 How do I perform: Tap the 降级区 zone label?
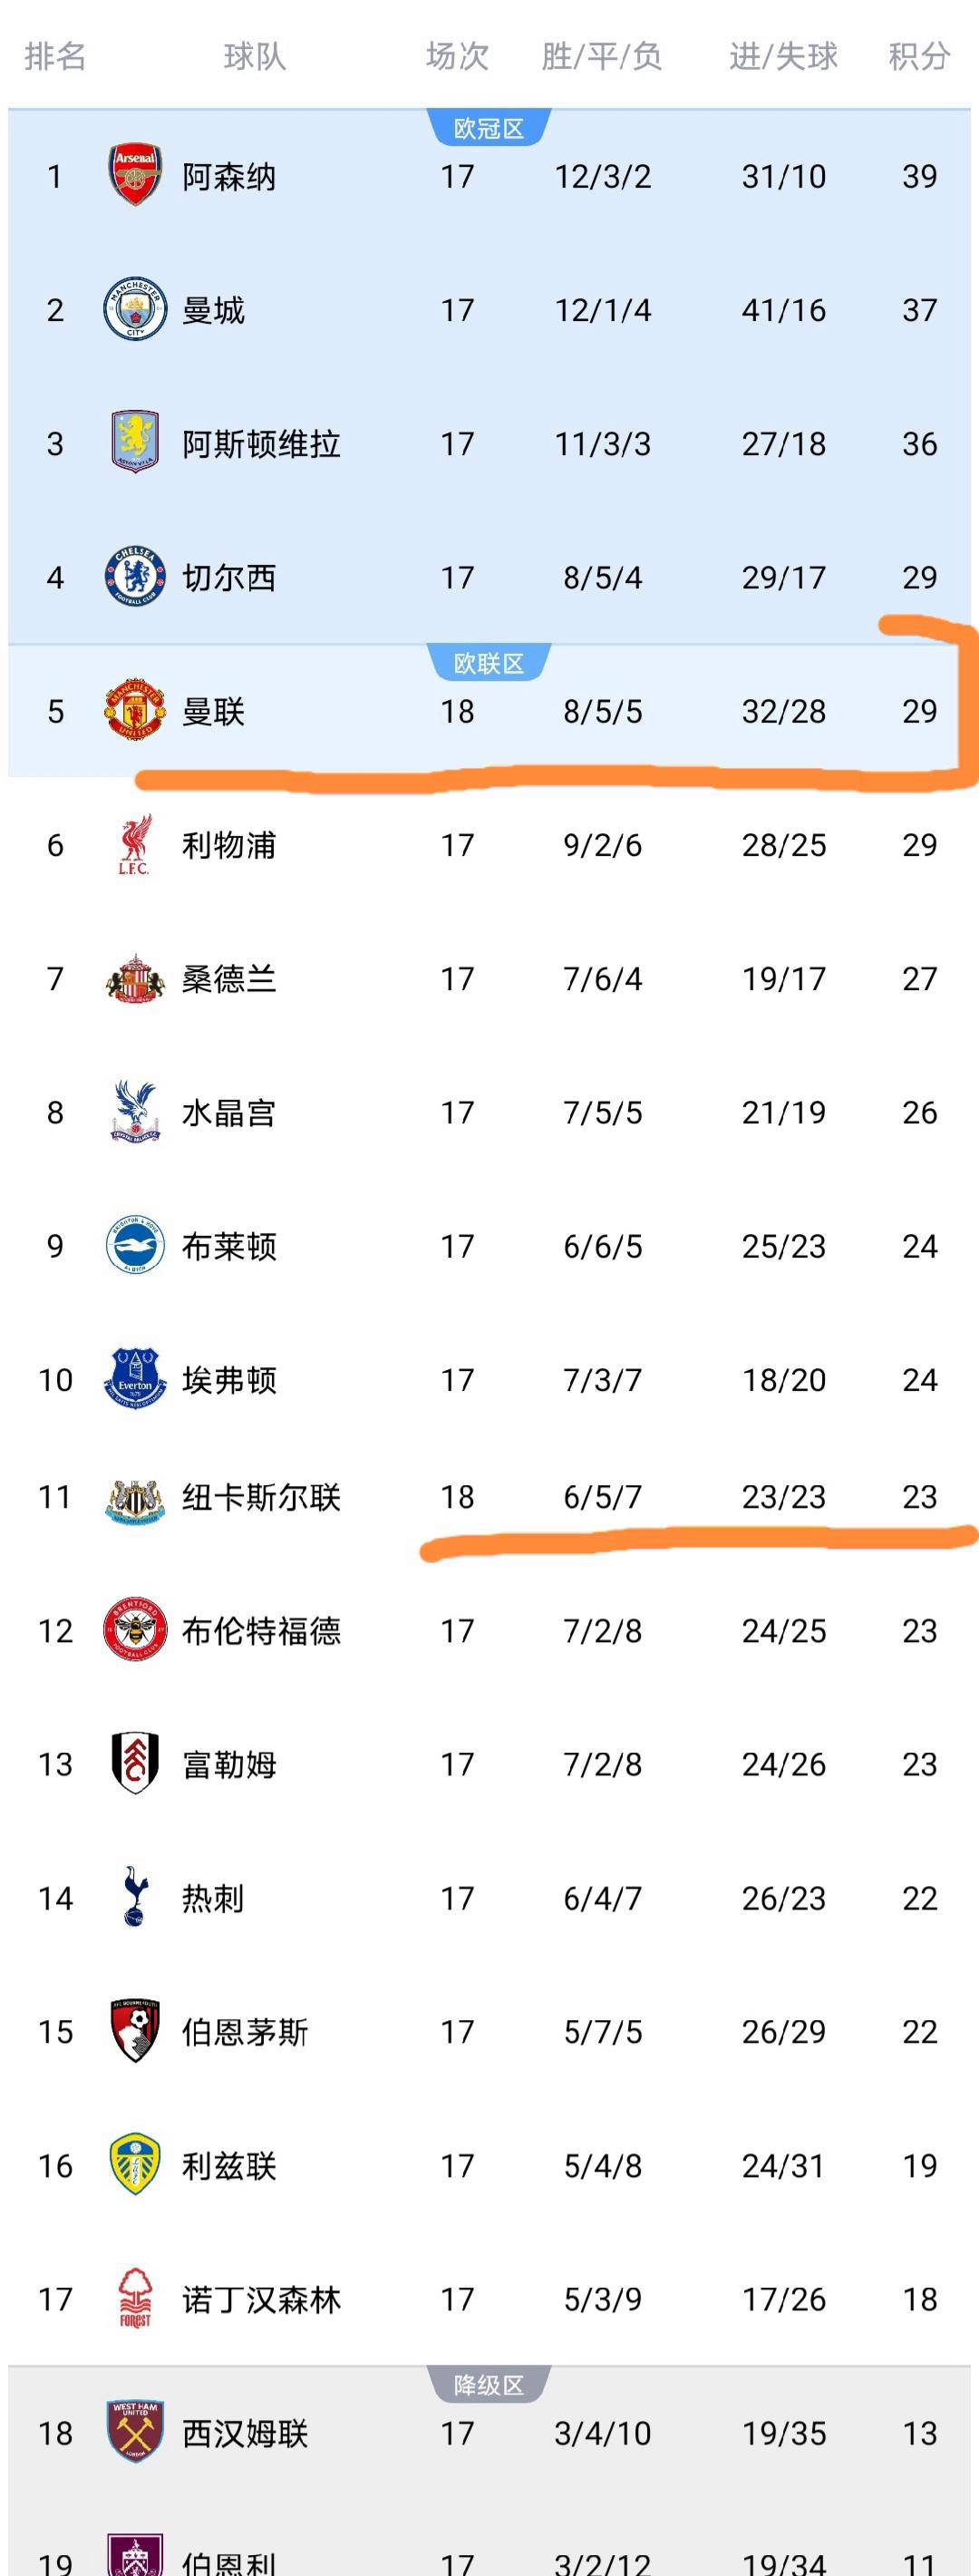[x=489, y=2385]
